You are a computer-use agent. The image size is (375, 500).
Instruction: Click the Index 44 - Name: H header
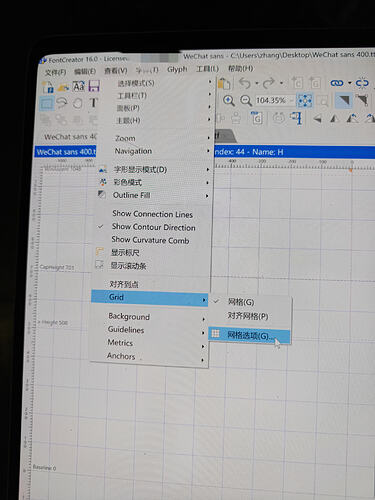(249, 152)
